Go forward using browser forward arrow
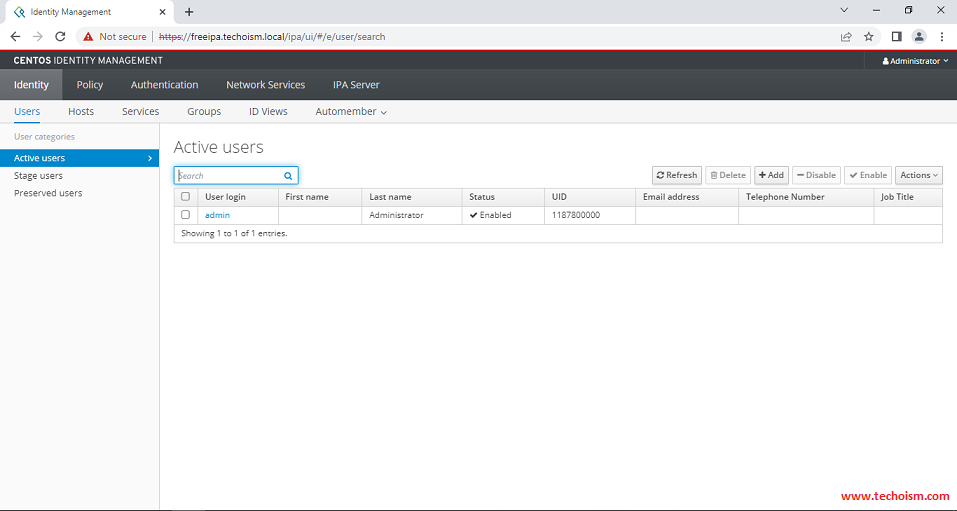This screenshot has width=957, height=511. [38, 37]
